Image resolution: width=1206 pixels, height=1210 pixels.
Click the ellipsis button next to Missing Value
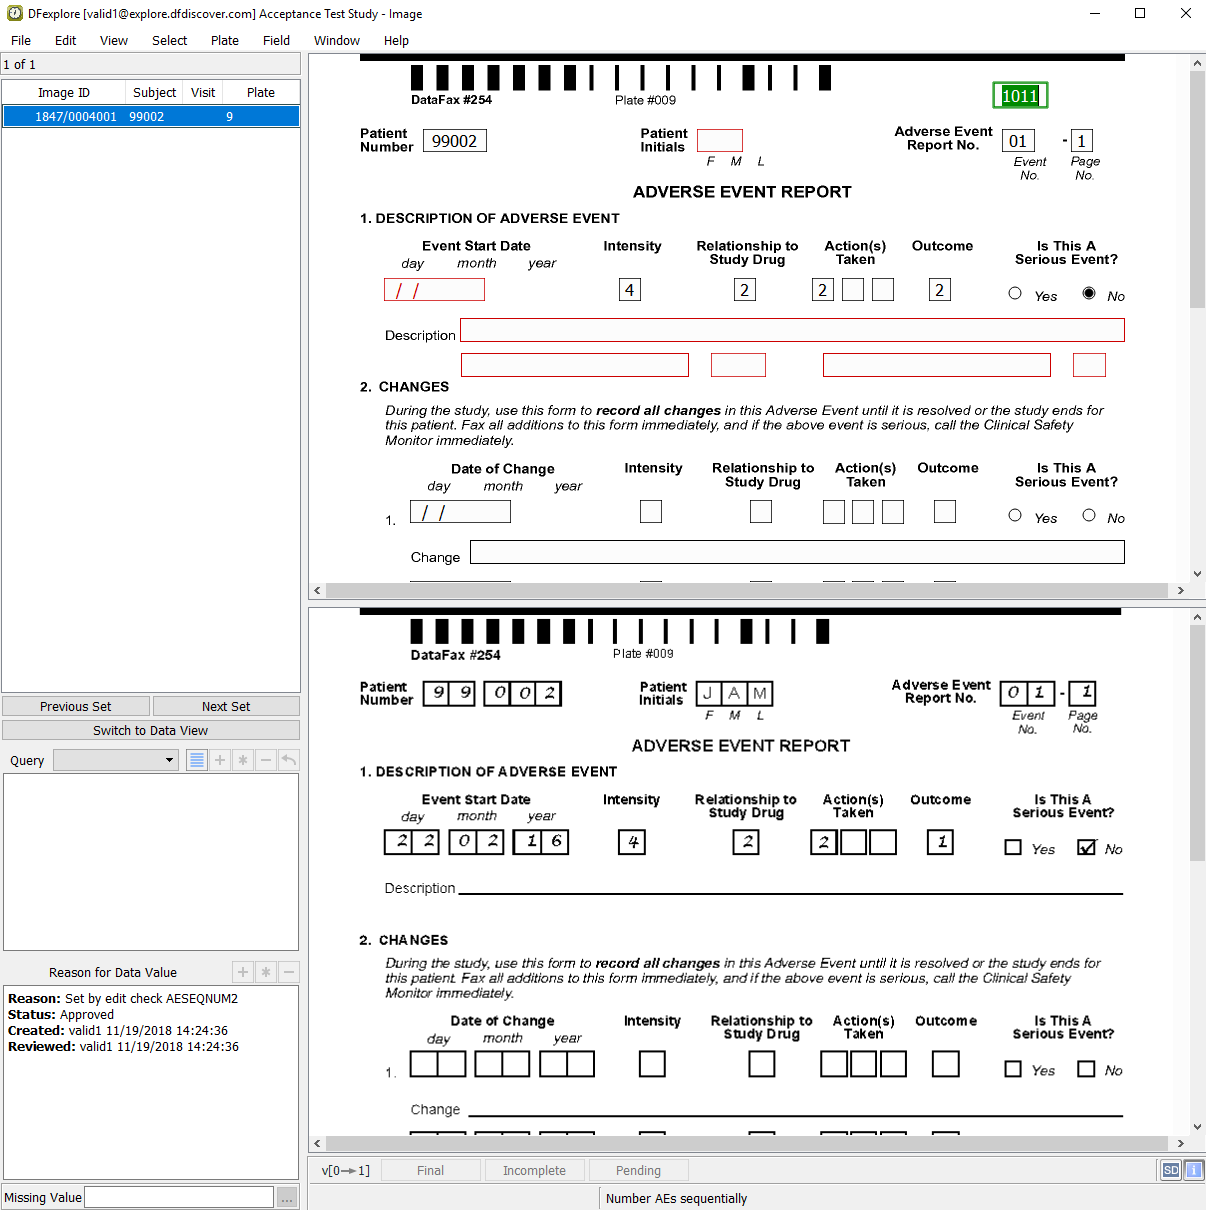[x=287, y=1198]
